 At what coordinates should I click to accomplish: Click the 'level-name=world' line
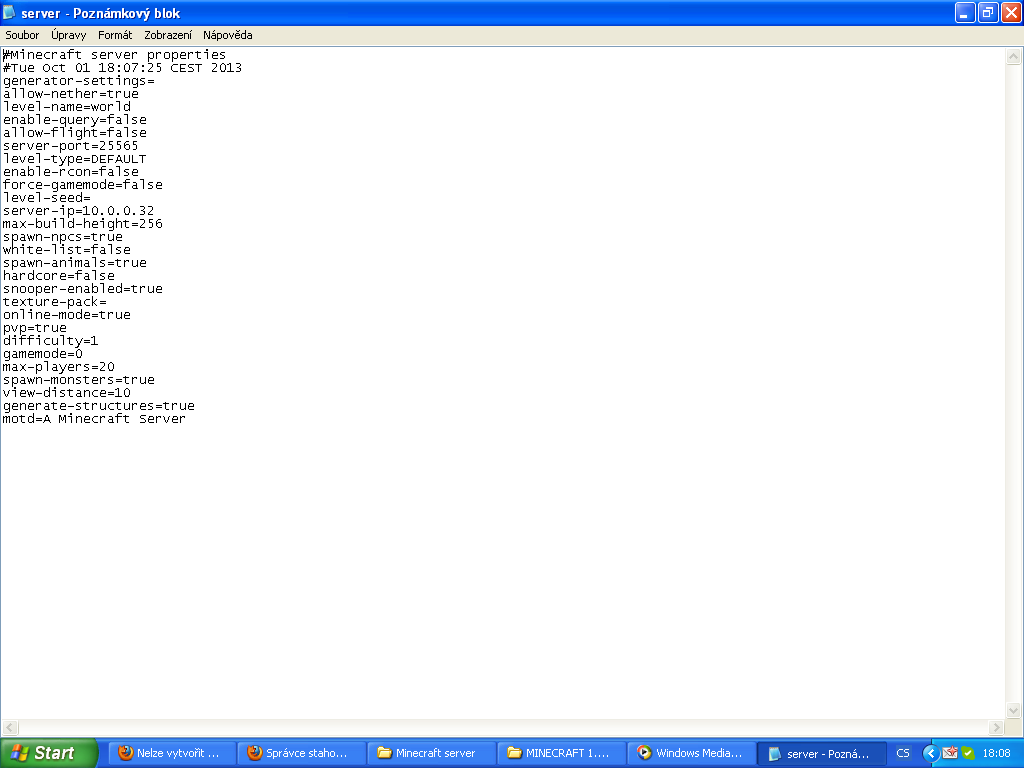coord(67,107)
